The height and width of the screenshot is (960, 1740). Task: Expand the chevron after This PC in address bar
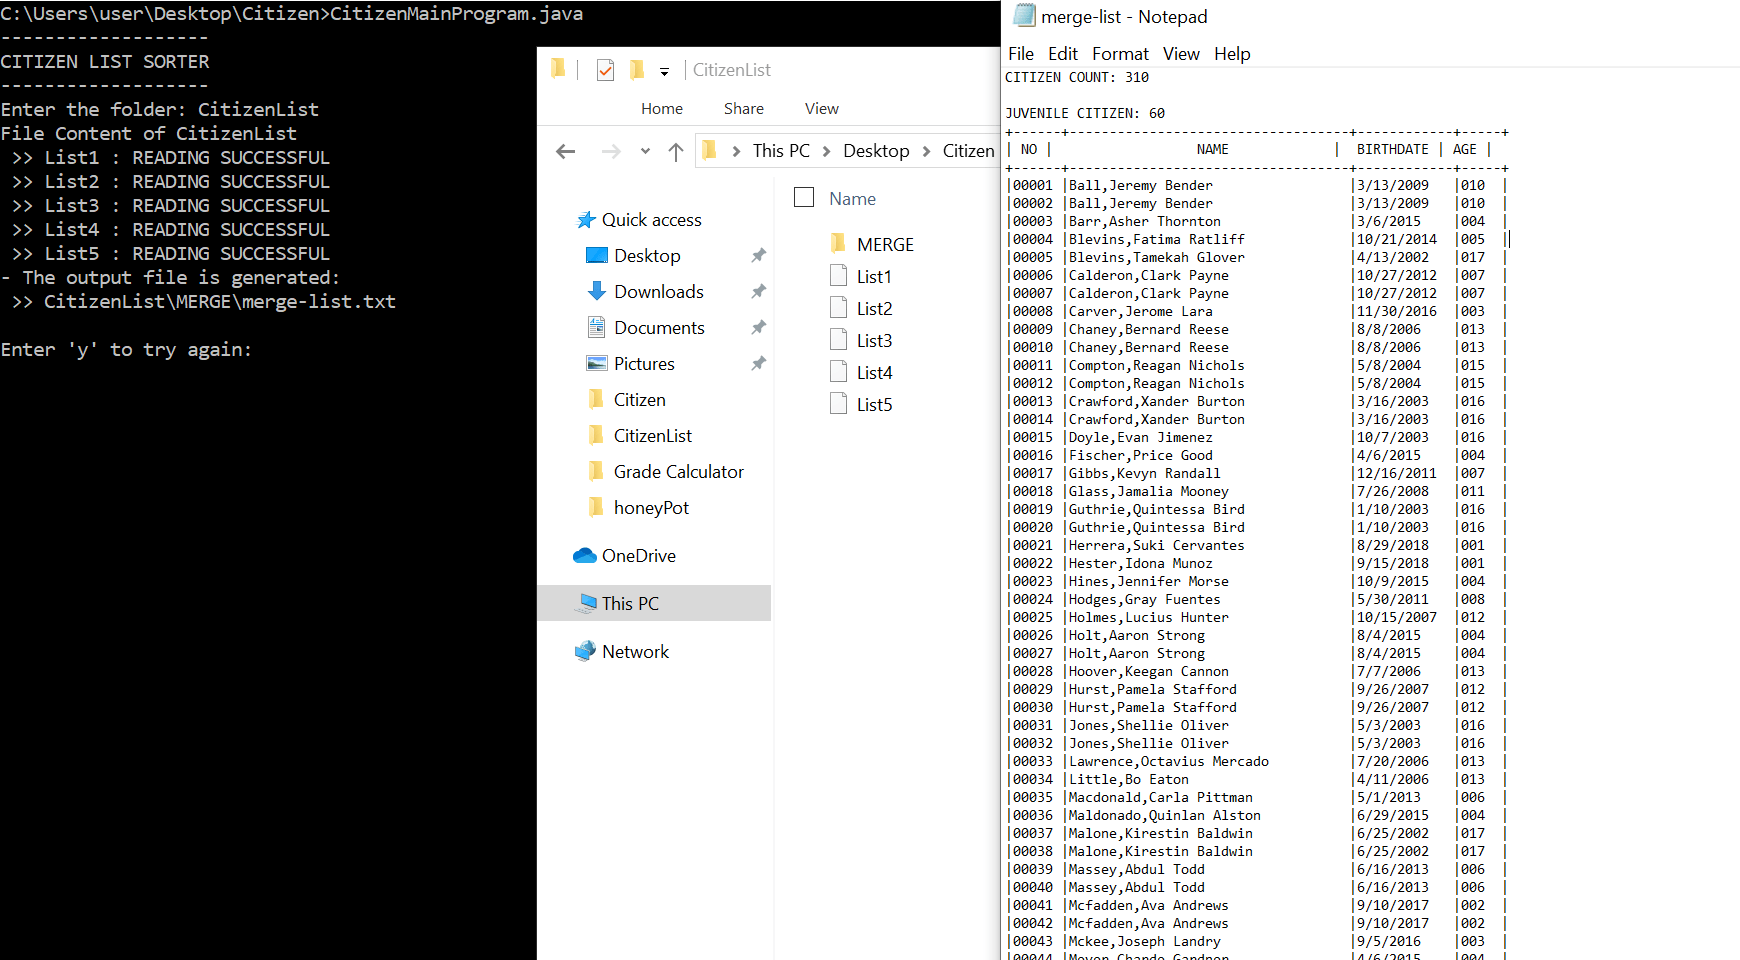pyautogui.click(x=827, y=151)
